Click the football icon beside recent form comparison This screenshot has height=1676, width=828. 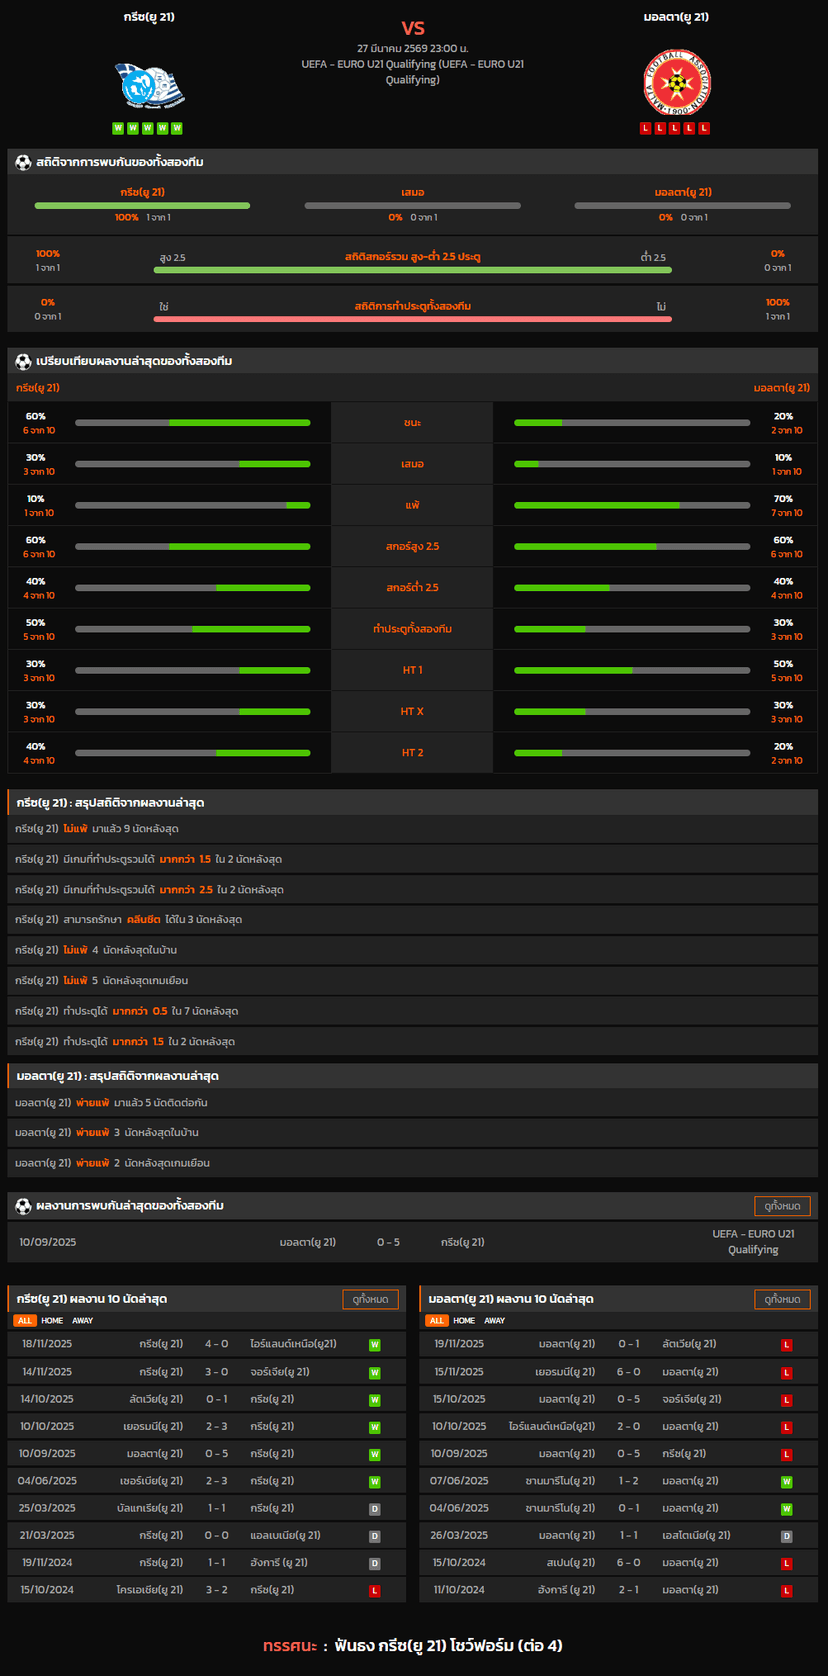(23, 361)
